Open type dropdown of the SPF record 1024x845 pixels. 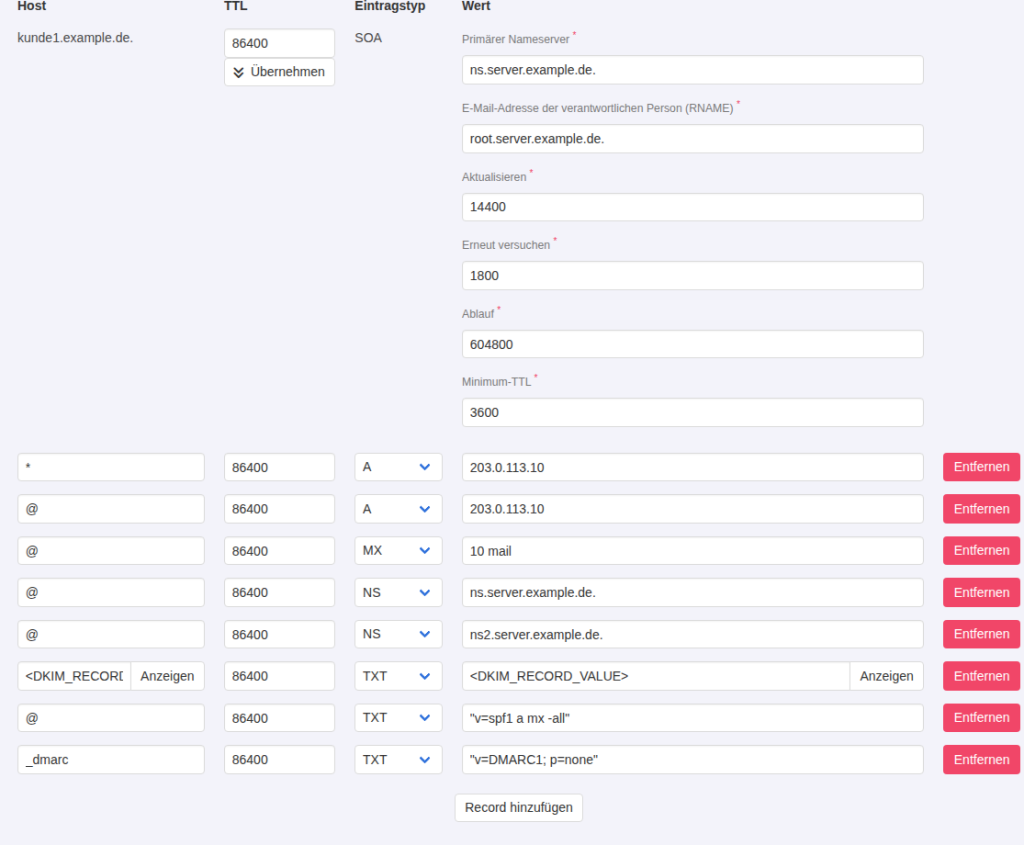coord(398,718)
